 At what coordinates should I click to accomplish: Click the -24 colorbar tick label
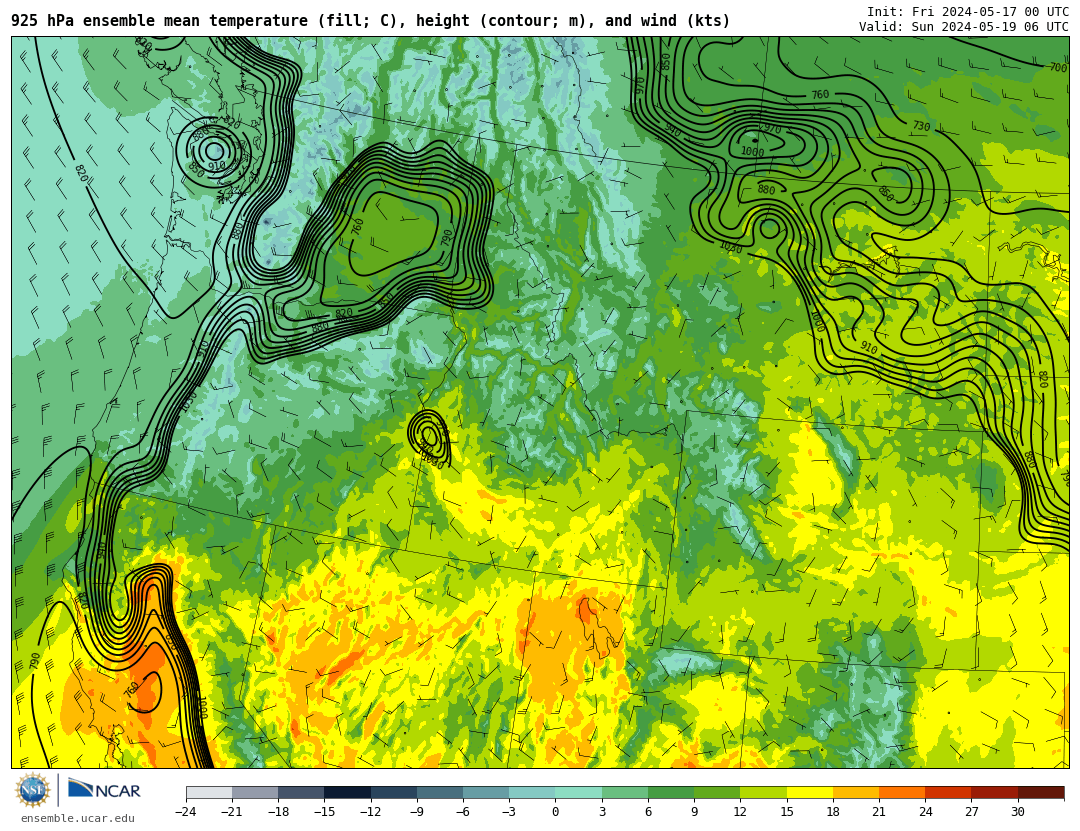(186, 812)
